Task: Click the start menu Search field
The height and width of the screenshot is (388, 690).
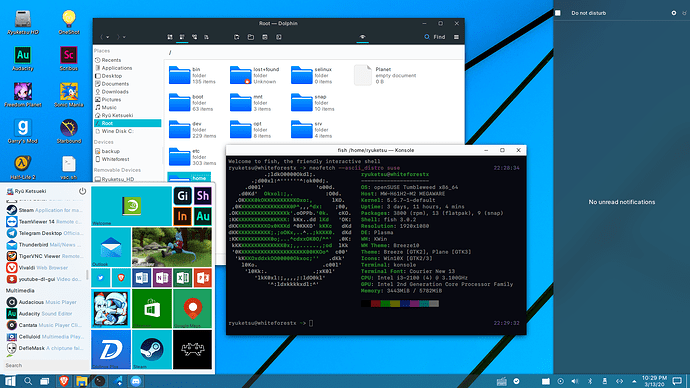Action: (45, 365)
